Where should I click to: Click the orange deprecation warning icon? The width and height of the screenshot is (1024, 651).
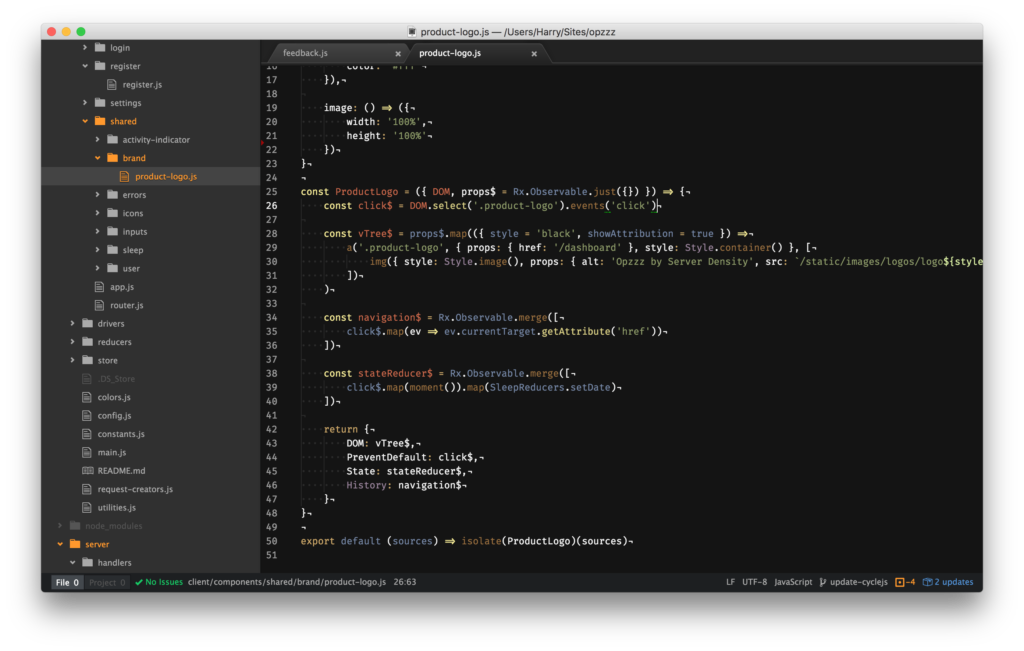(900, 582)
